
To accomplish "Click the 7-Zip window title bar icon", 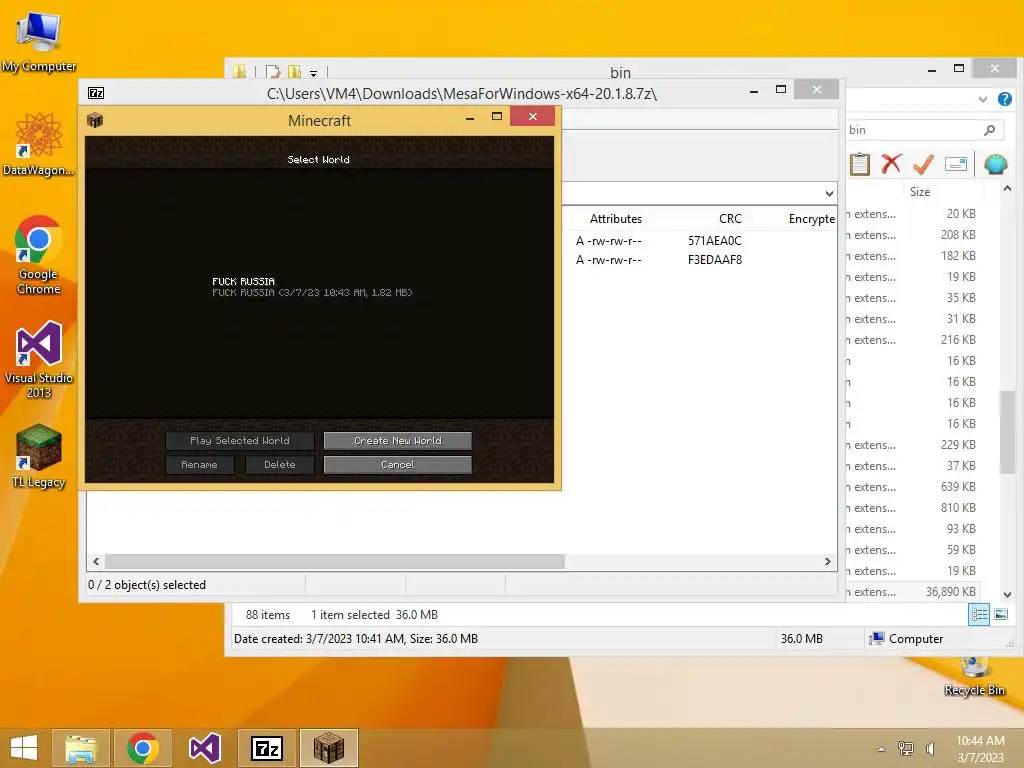I will pyautogui.click(x=96, y=93).
